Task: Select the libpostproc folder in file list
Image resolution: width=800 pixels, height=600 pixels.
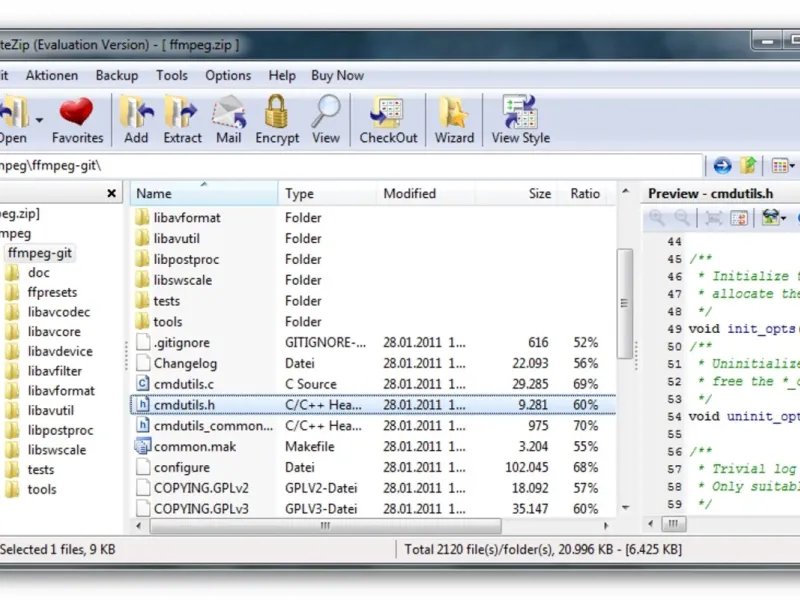Action: [x=373, y=259]
